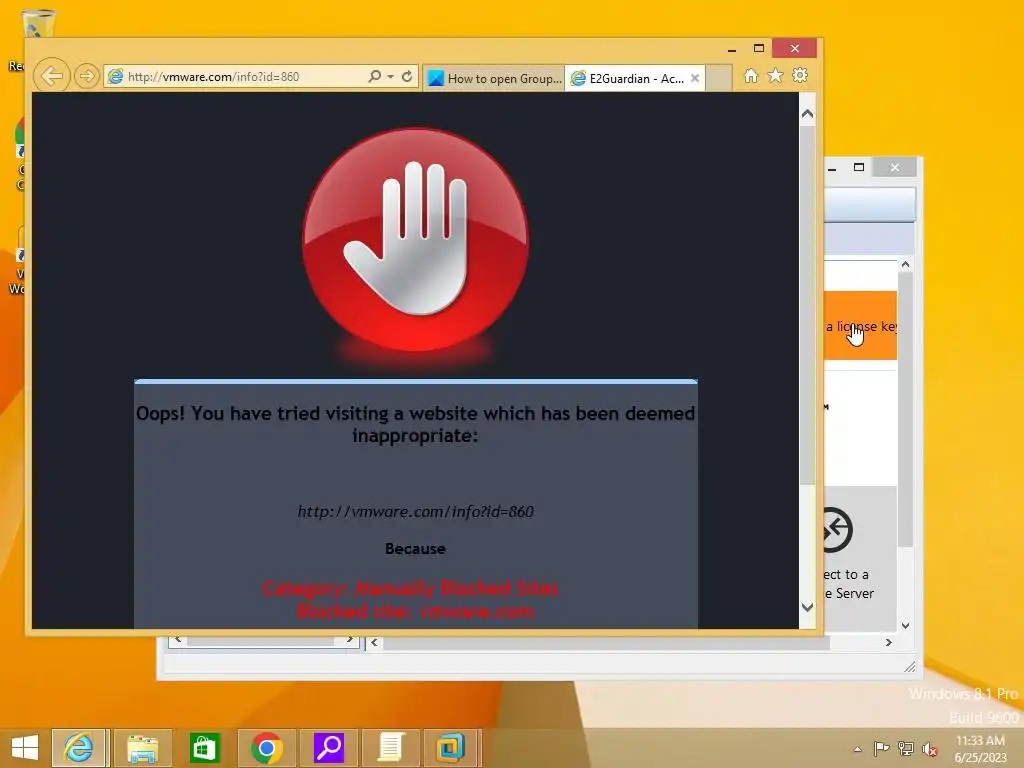Click the 'a license key' orange banner in the background window

pos(860,326)
